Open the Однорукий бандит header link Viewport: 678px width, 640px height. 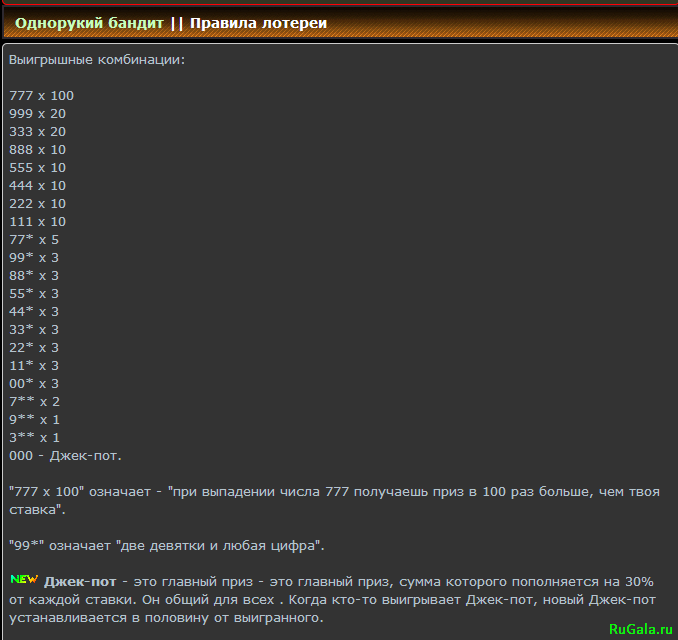pyautogui.click(x=89, y=23)
